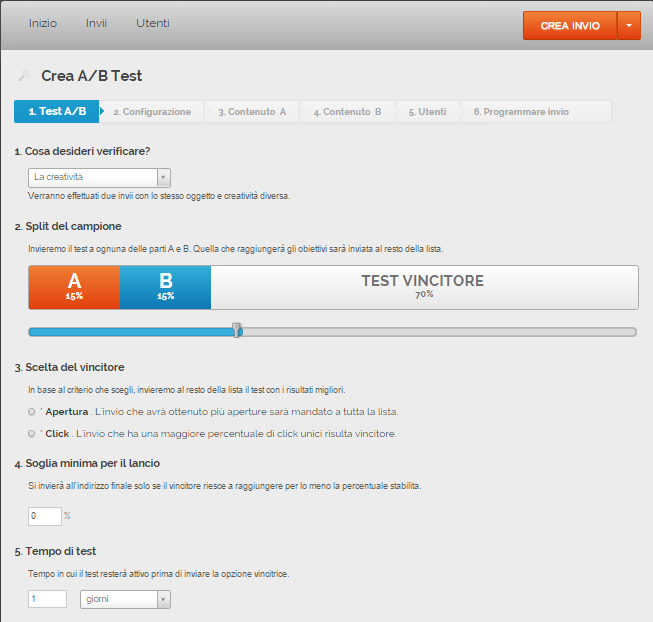Click the 'Crea A/B Test' page title
Viewport: 653px width, 622px height.
92,76
